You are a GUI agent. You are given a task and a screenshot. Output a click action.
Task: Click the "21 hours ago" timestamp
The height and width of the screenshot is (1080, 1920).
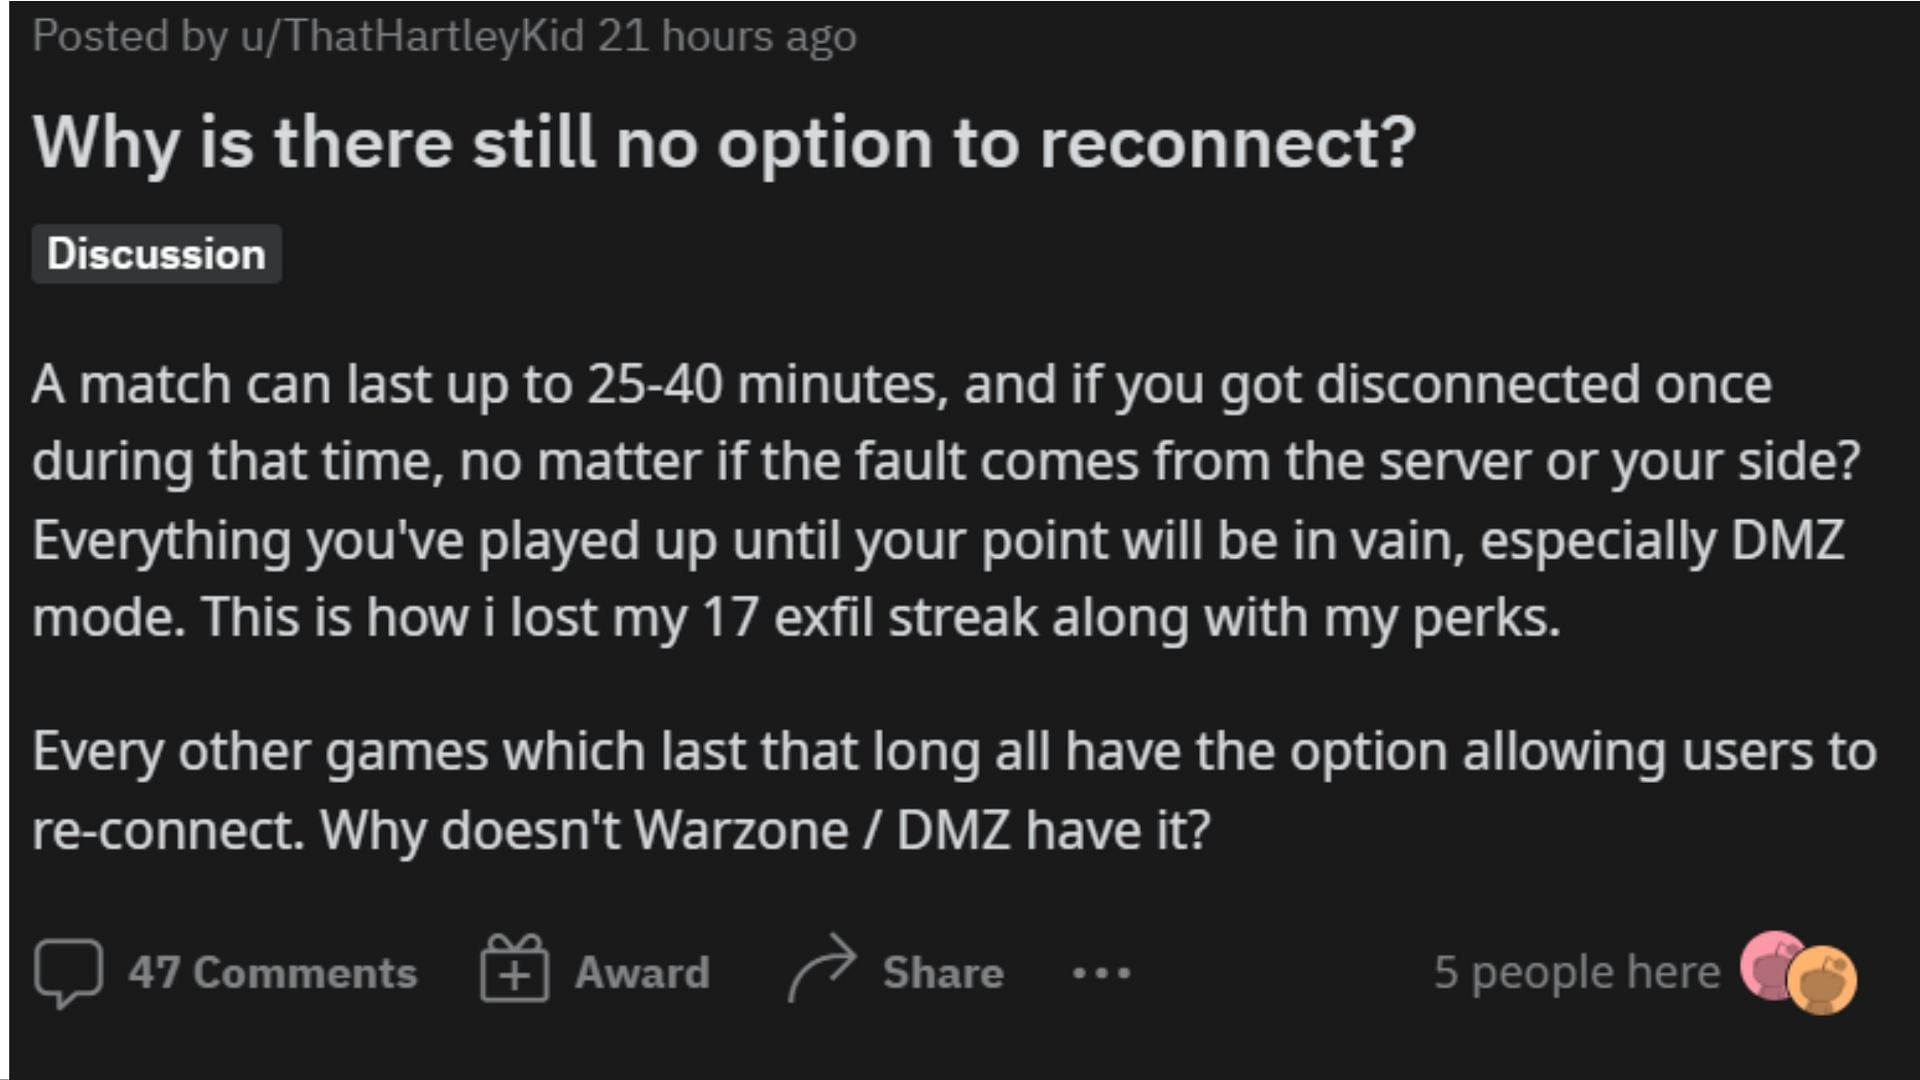(727, 36)
